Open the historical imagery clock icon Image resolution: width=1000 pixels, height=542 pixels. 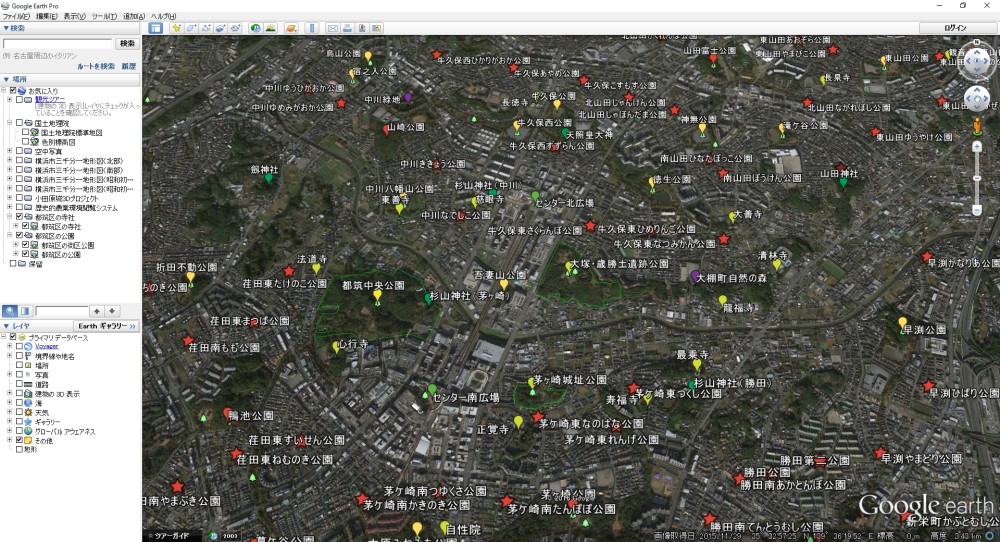[x=256, y=28]
